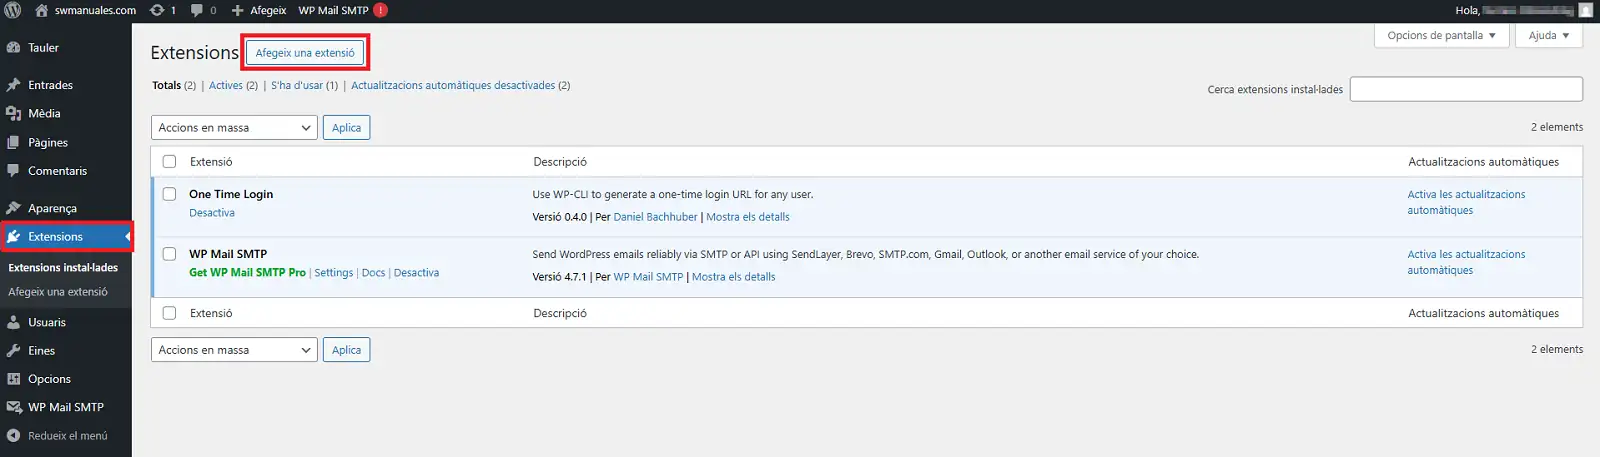Image resolution: width=1600 pixels, height=457 pixels.
Task: Collapse menu with Redueix el menú
Action: pyautogui.click(x=67, y=436)
